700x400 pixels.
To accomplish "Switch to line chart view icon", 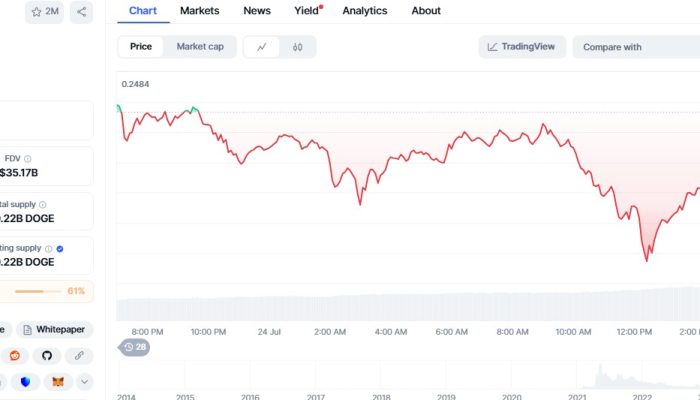I will coord(262,46).
